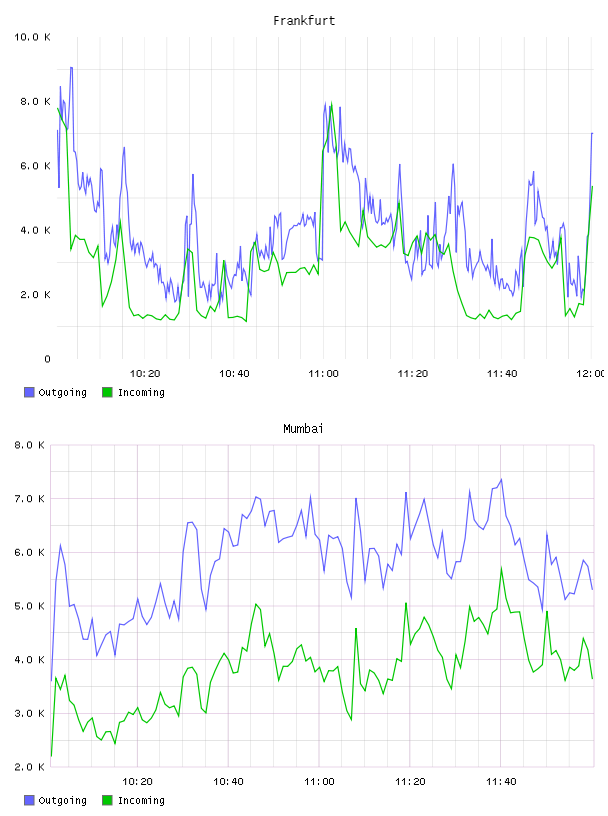Click the Frankfurt Incoming green legend swatch
608x816 pixels.
pyautogui.click(x=107, y=392)
